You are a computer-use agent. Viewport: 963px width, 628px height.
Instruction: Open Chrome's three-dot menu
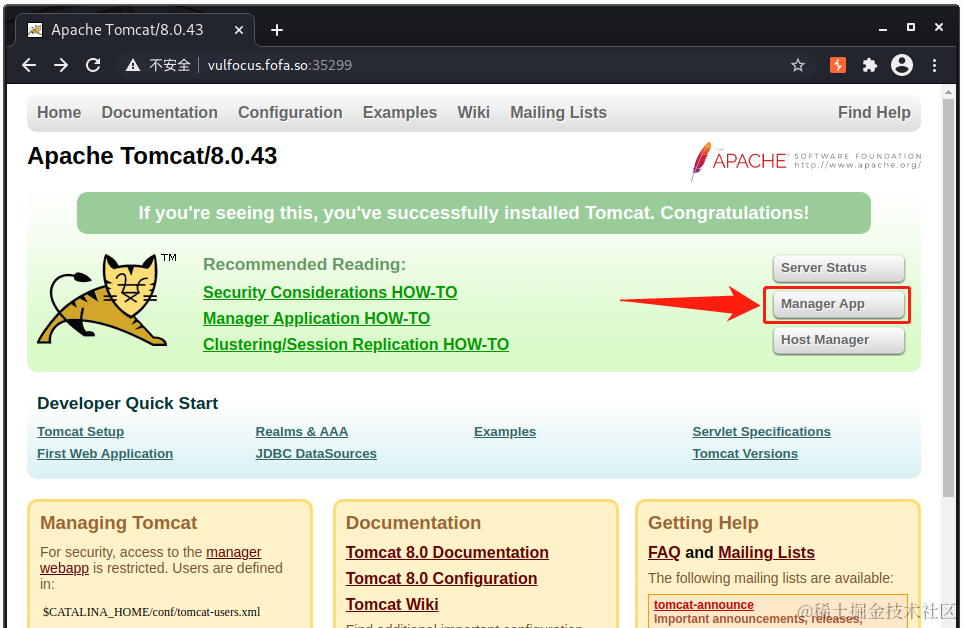[x=934, y=65]
